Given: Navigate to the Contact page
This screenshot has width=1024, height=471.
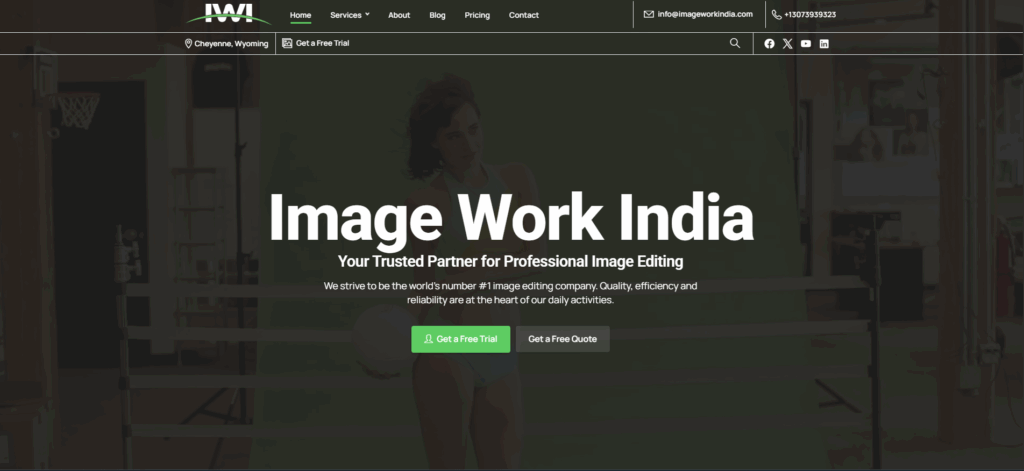Looking at the screenshot, I should [523, 15].
